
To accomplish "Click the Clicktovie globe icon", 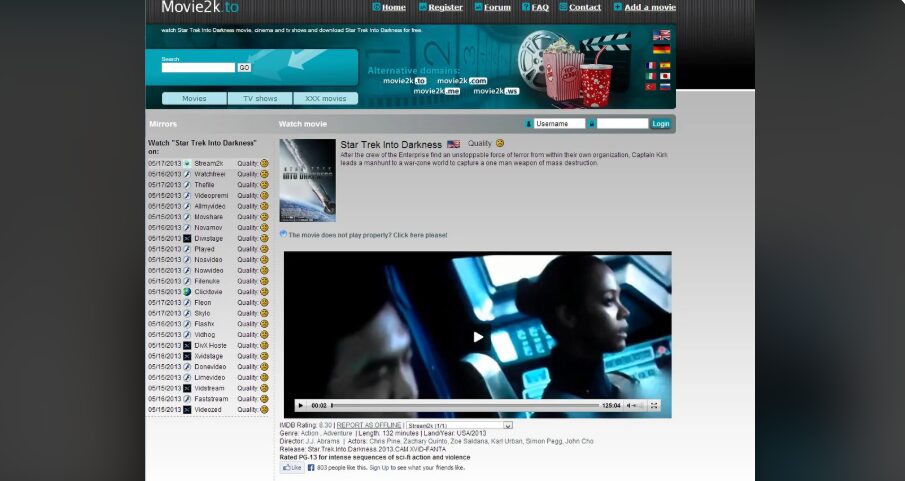I will (187, 292).
